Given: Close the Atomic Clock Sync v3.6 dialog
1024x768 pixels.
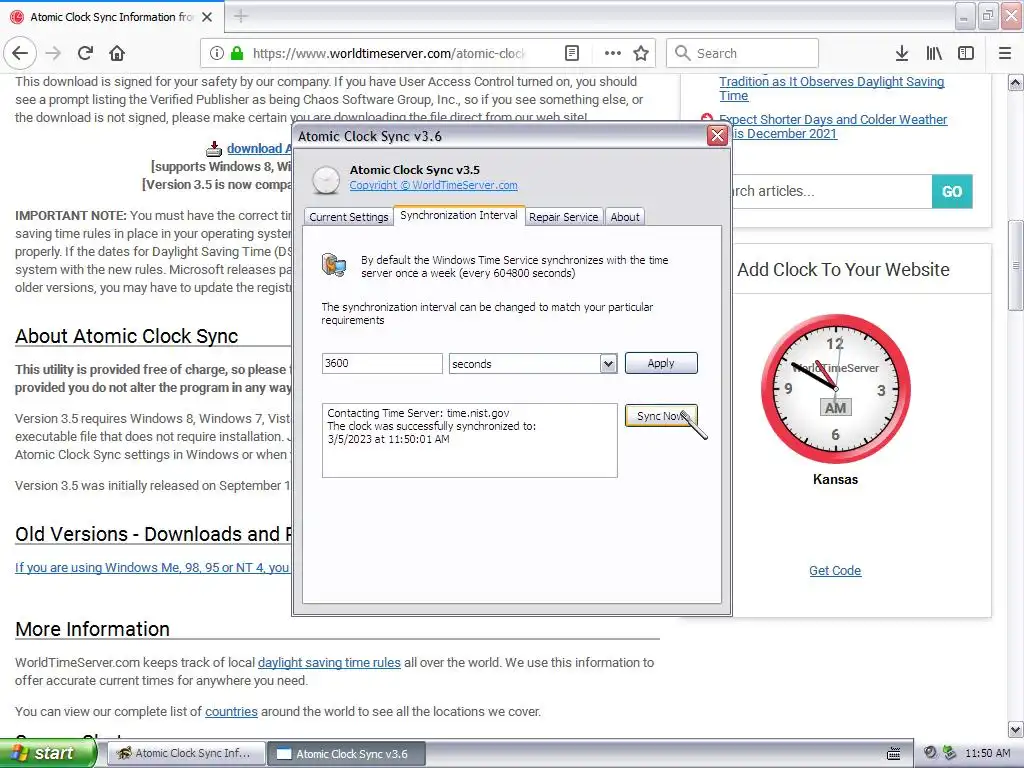Looking at the screenshot, I should [x=717, y=135].
